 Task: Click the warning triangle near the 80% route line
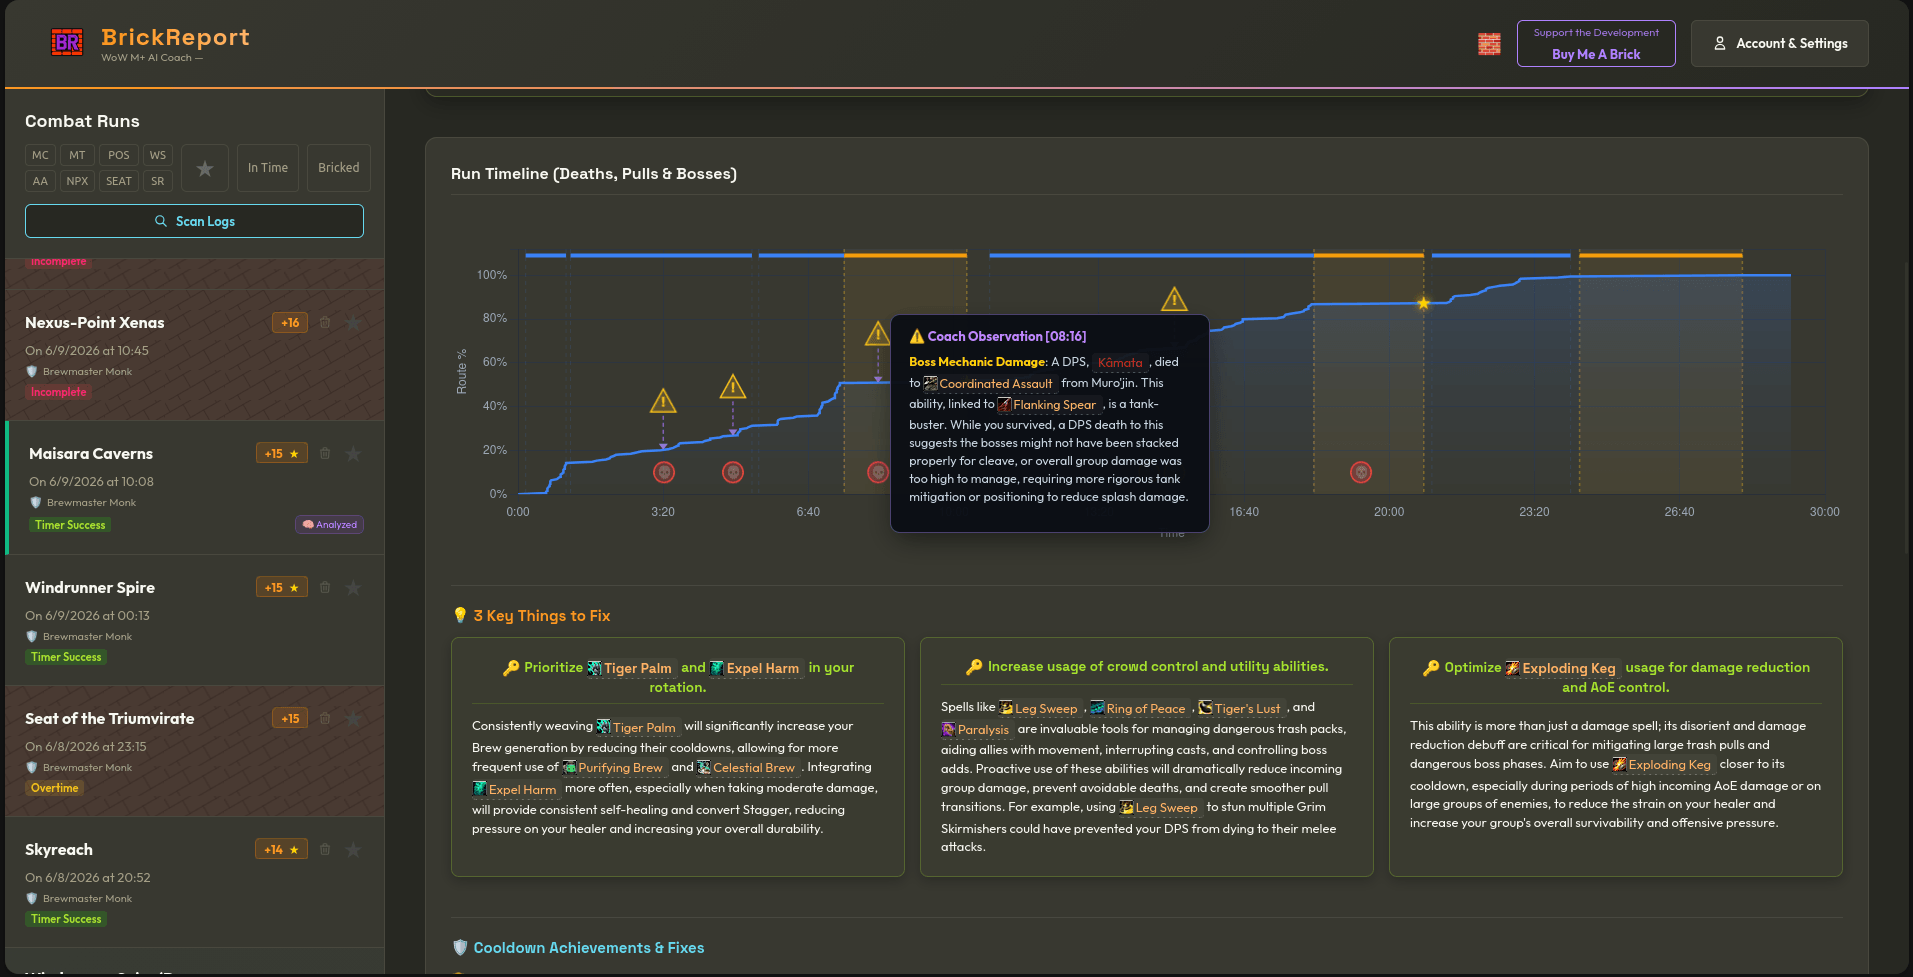click(1174, 299)
